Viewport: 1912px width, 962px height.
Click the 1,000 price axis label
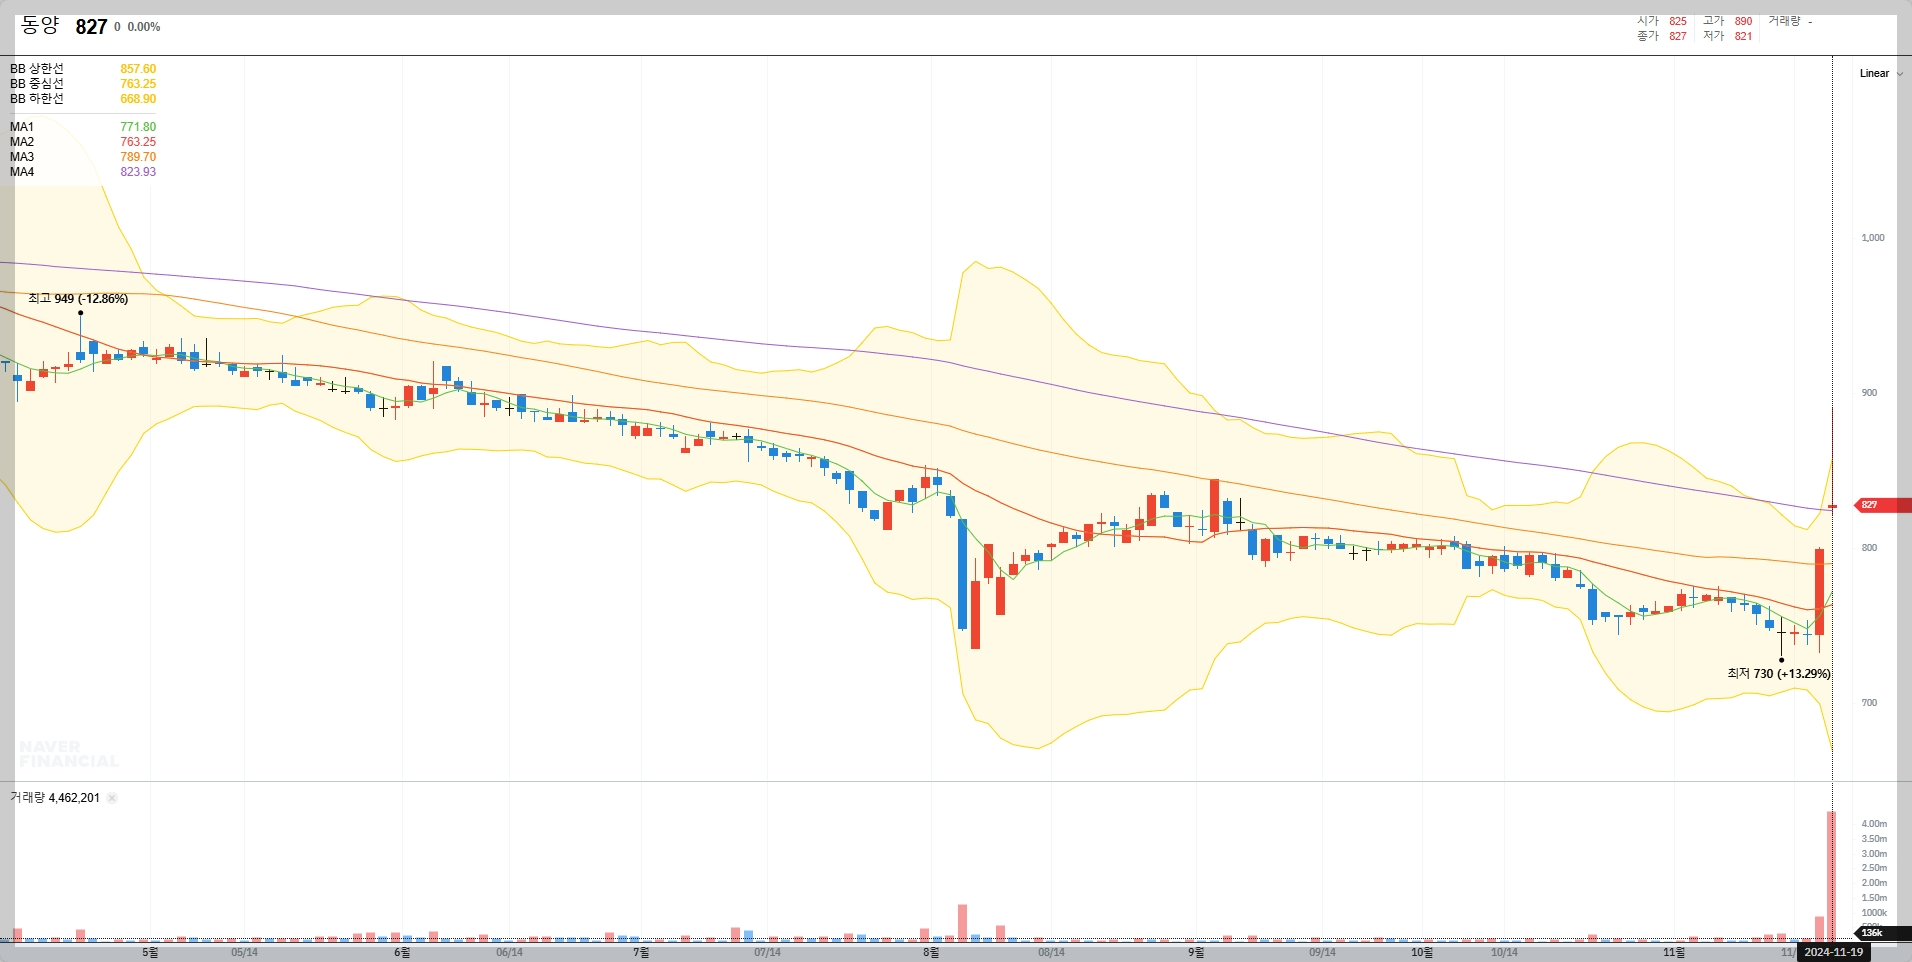(x=1872, y=238)
